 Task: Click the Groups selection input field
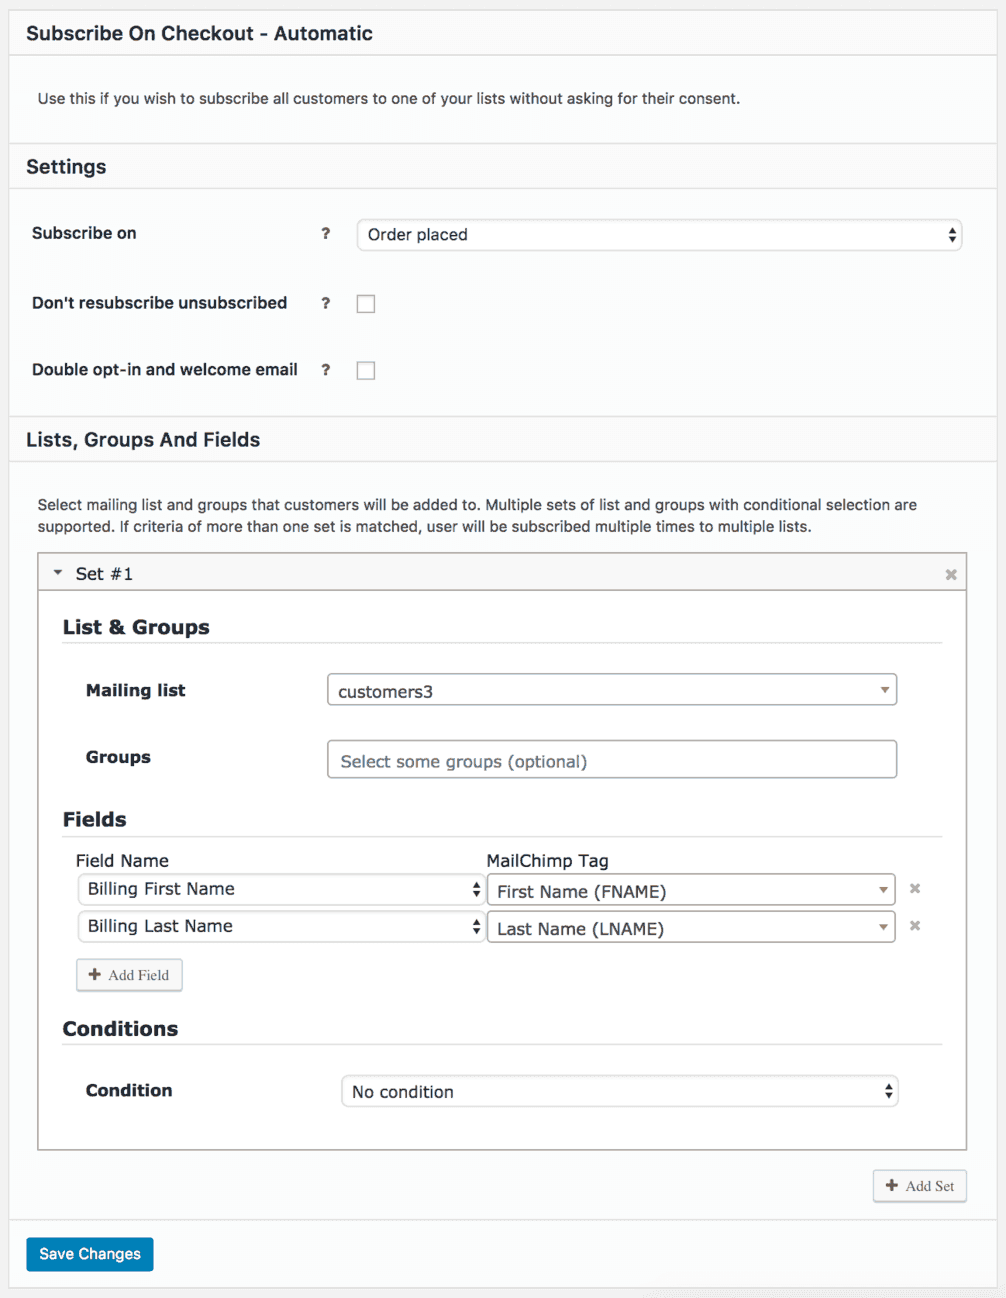pos(611,760)
